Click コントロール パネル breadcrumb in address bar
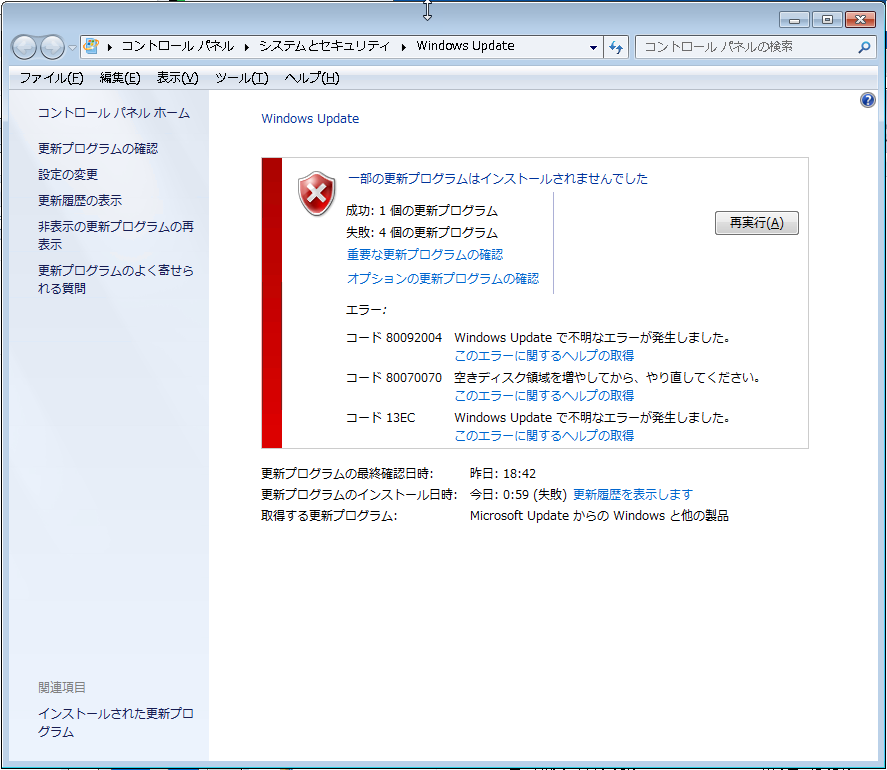 (x=178, y=46)
